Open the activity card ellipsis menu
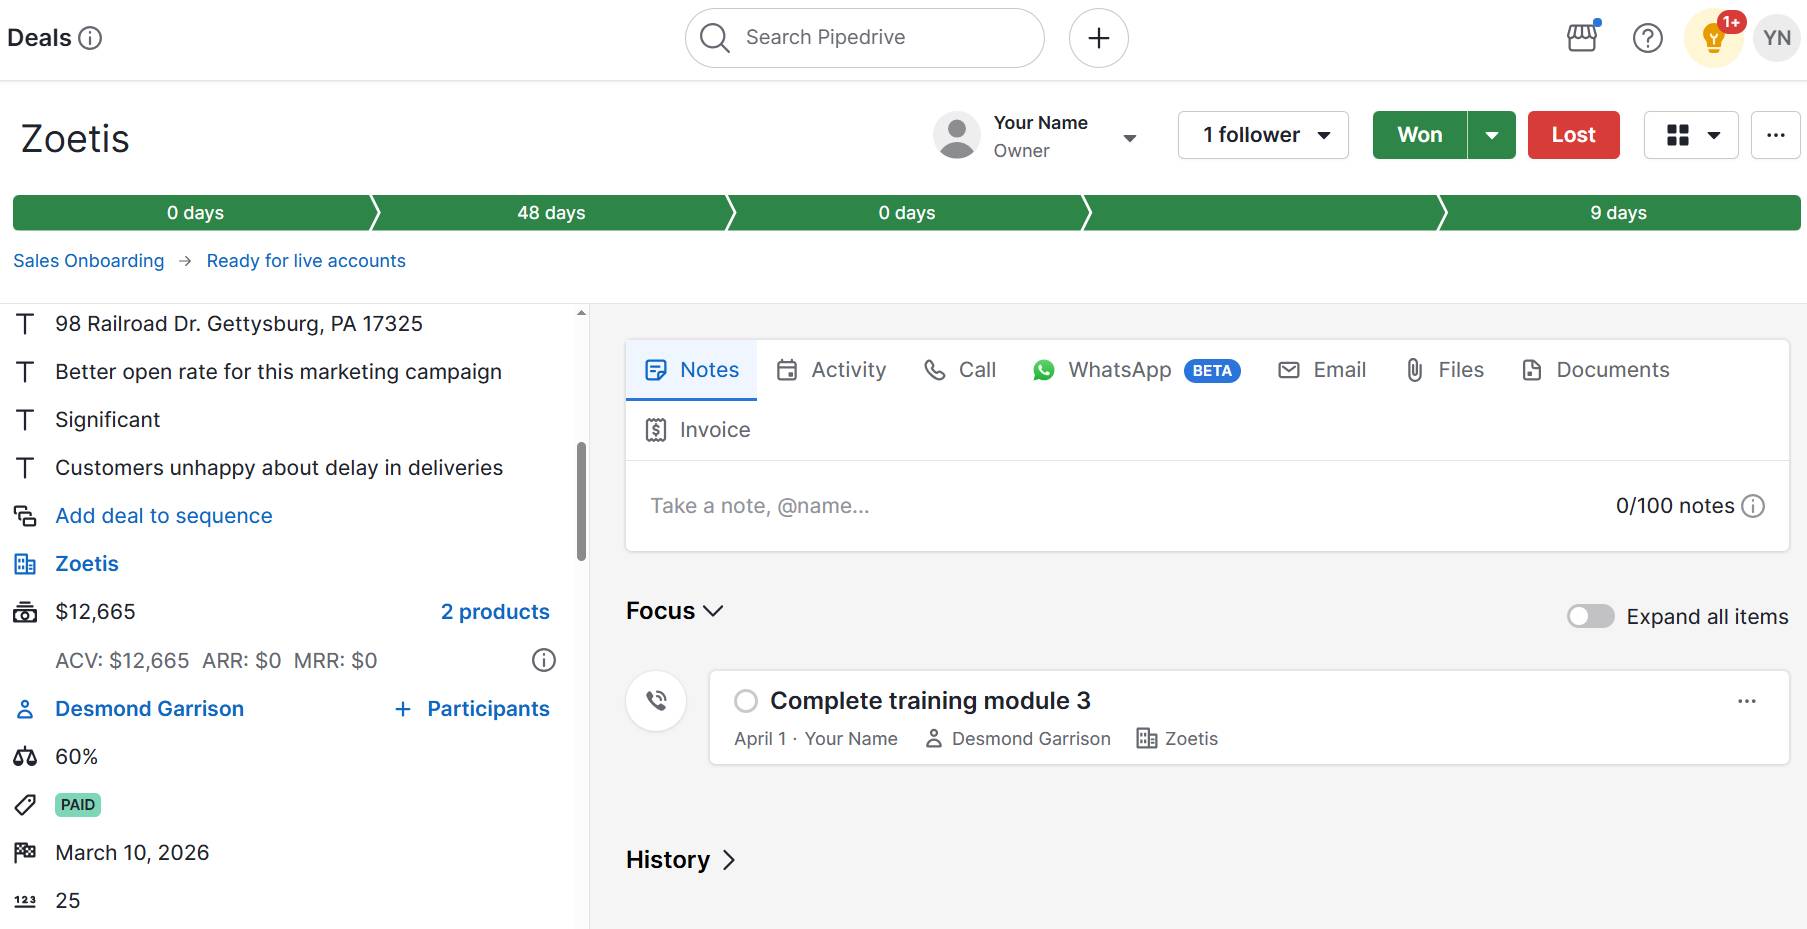 pos(1747,701)
